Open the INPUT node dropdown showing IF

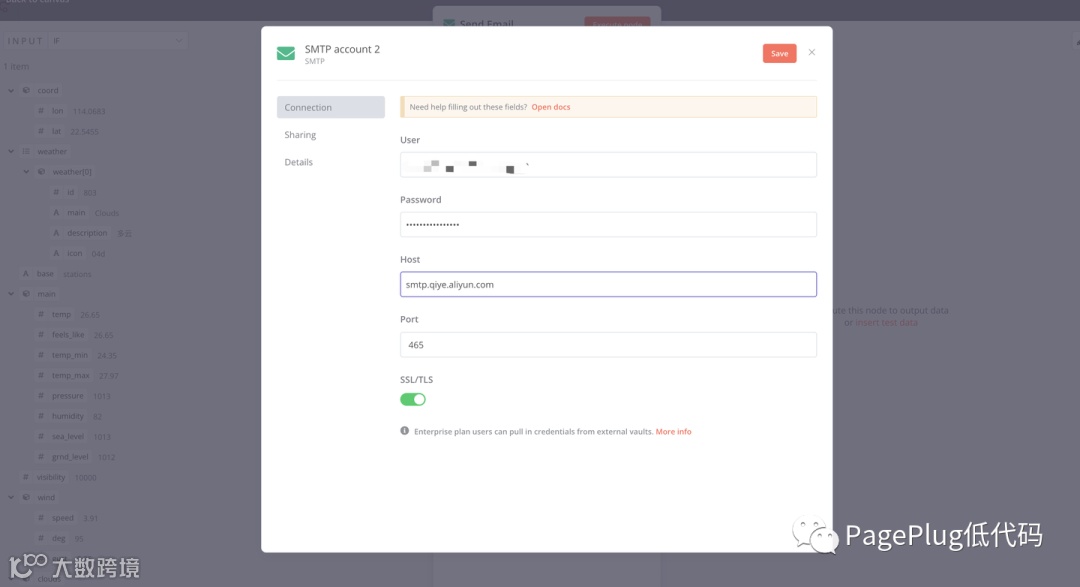(118, 41)
